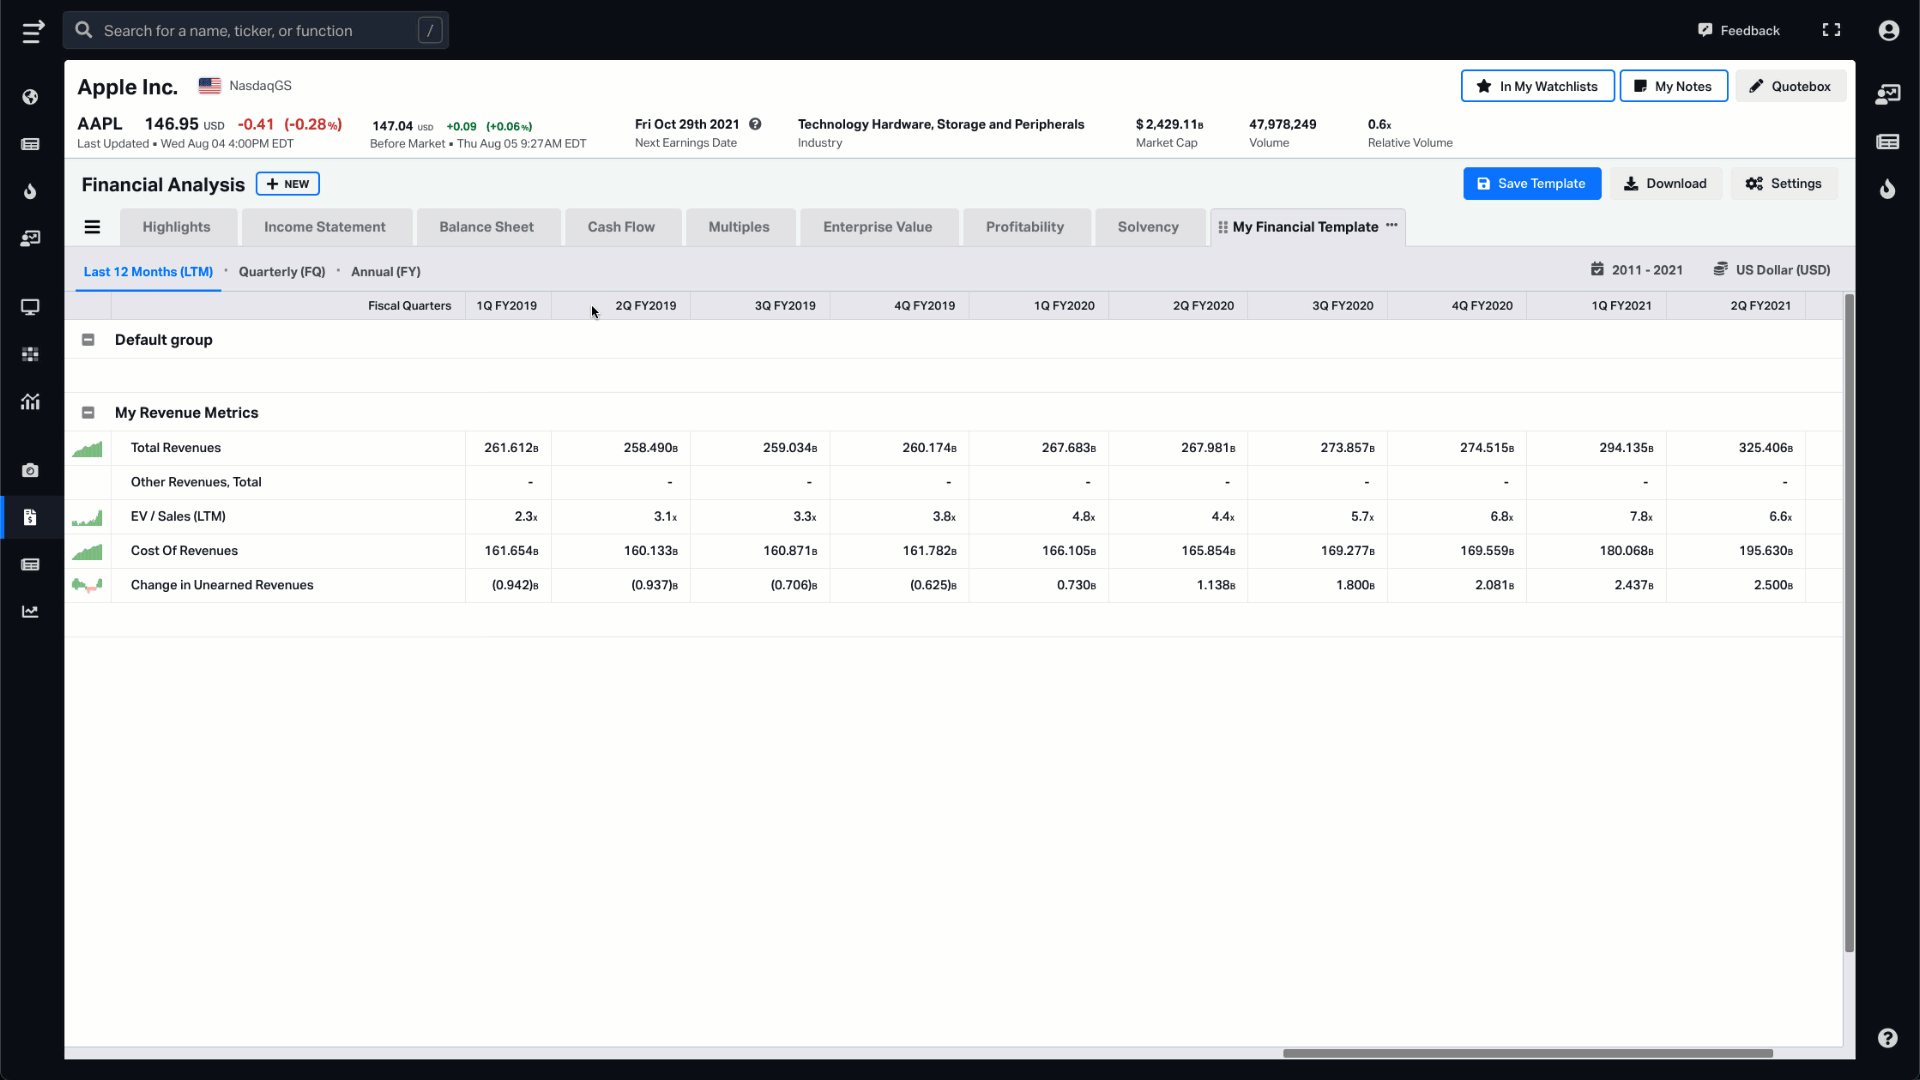
Task: Click the 325.406B Total Revenues value
Action: pyautogui.click(x=1765, y=448)
